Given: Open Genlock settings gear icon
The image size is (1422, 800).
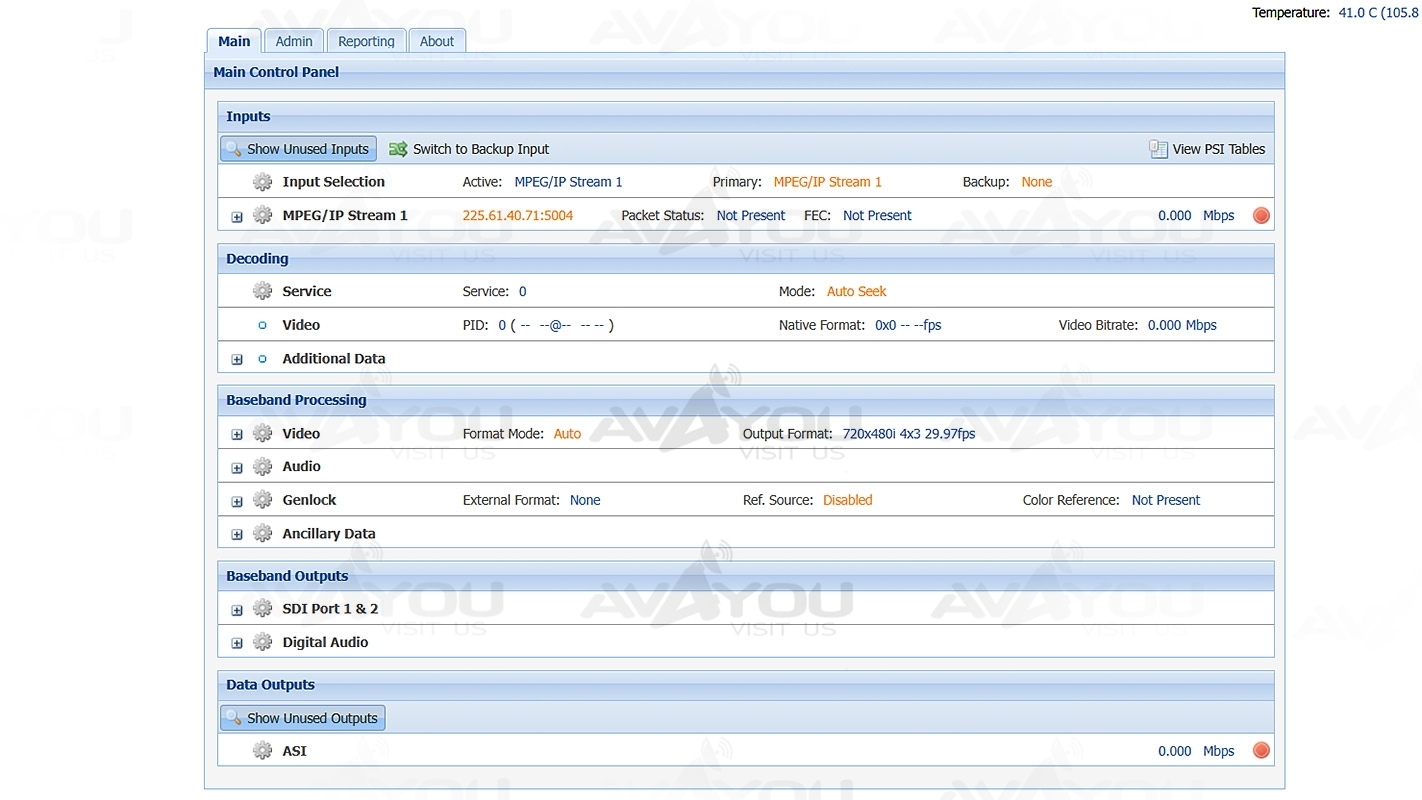Looking at the screenshot, I should click(x=262, y=500).
